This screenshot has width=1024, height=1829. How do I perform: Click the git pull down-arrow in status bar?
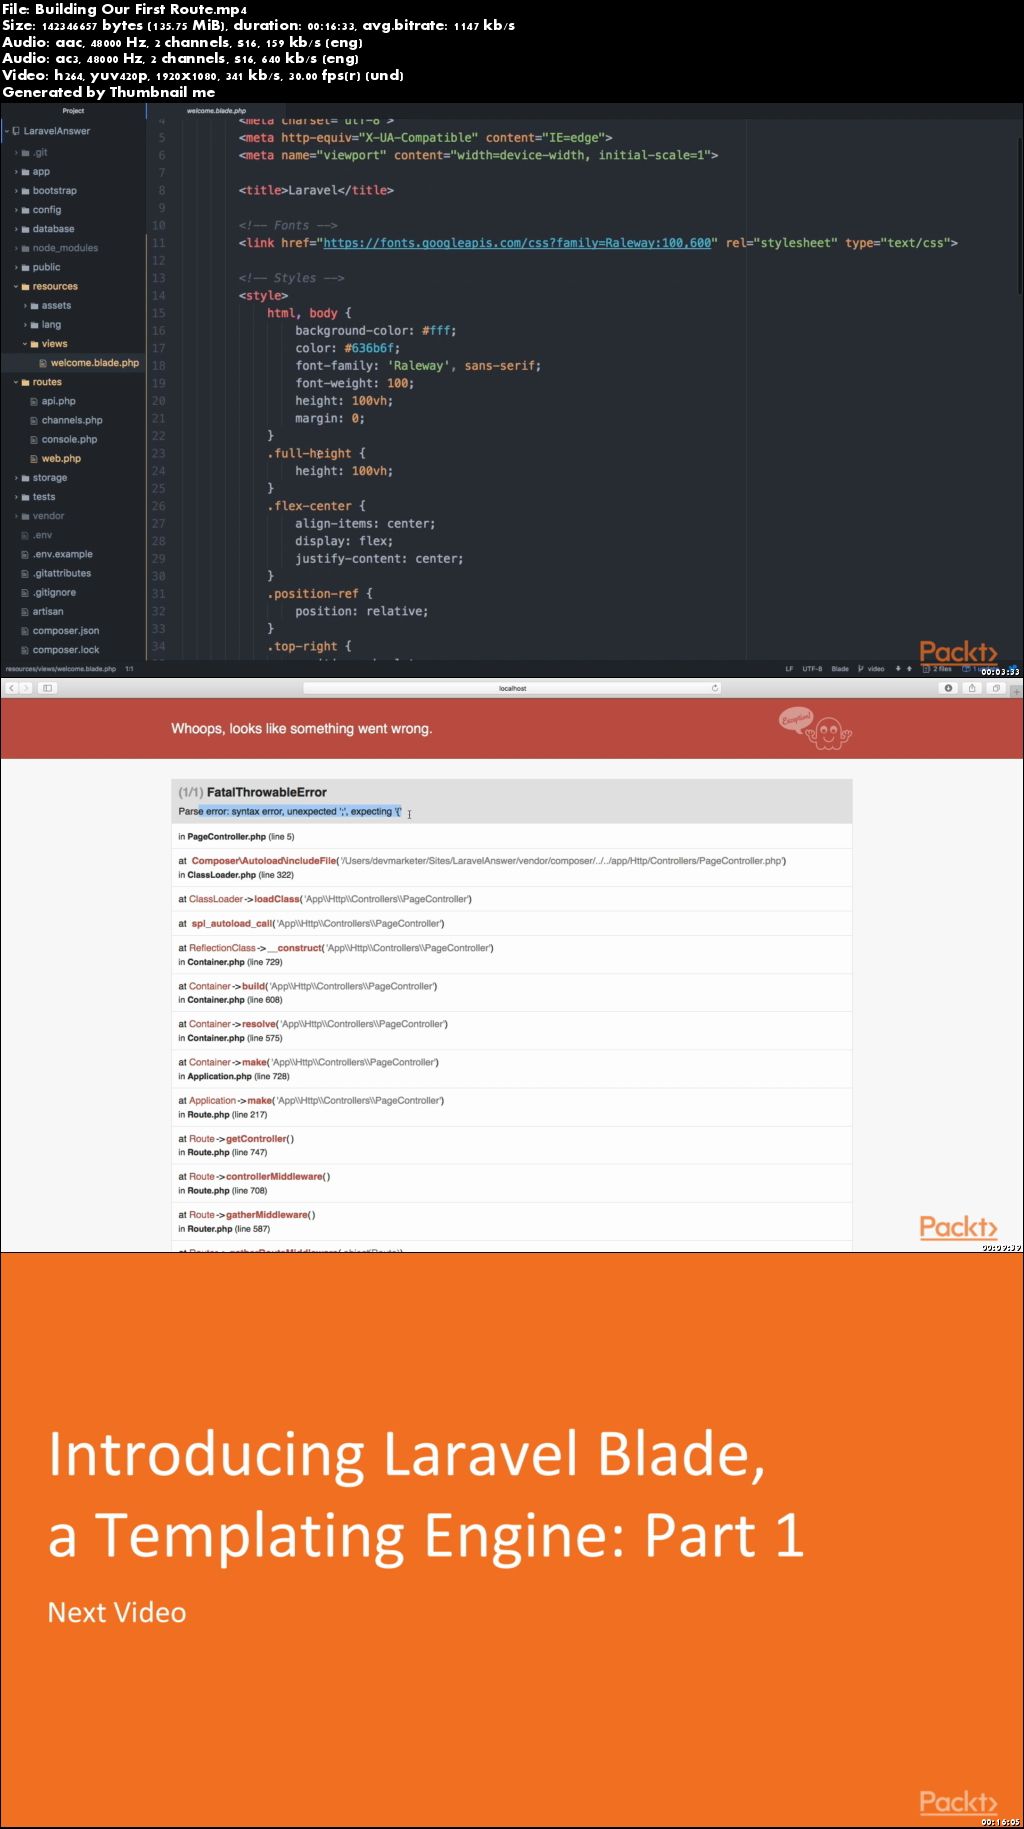pyautogui.click(x=898, y=669)
